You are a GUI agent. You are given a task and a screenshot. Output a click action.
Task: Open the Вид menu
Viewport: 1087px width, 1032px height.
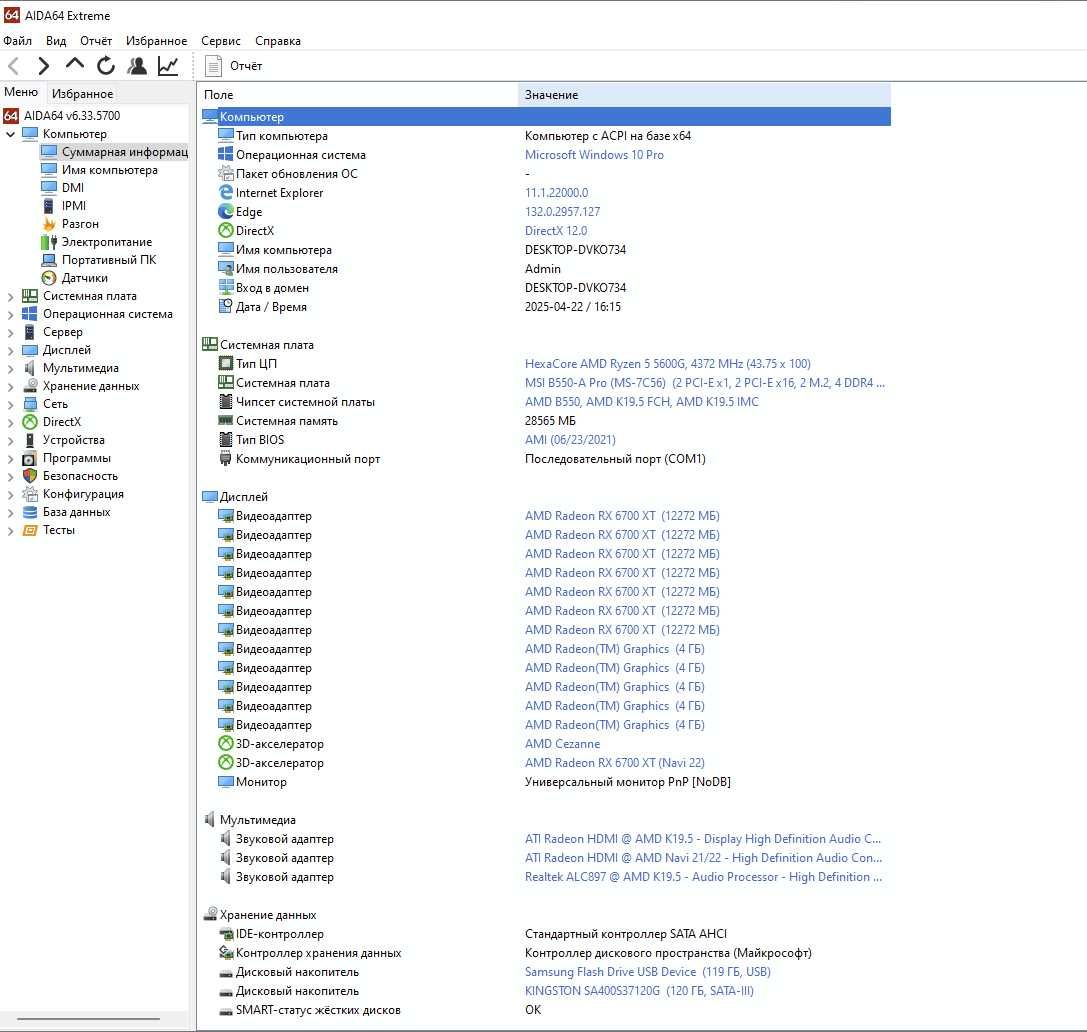56,41
